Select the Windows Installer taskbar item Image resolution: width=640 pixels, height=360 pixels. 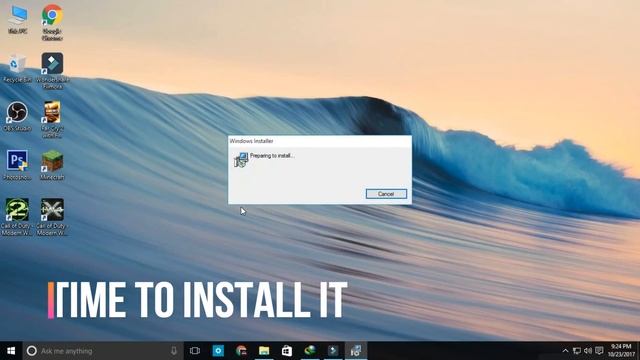coord(356,351)
